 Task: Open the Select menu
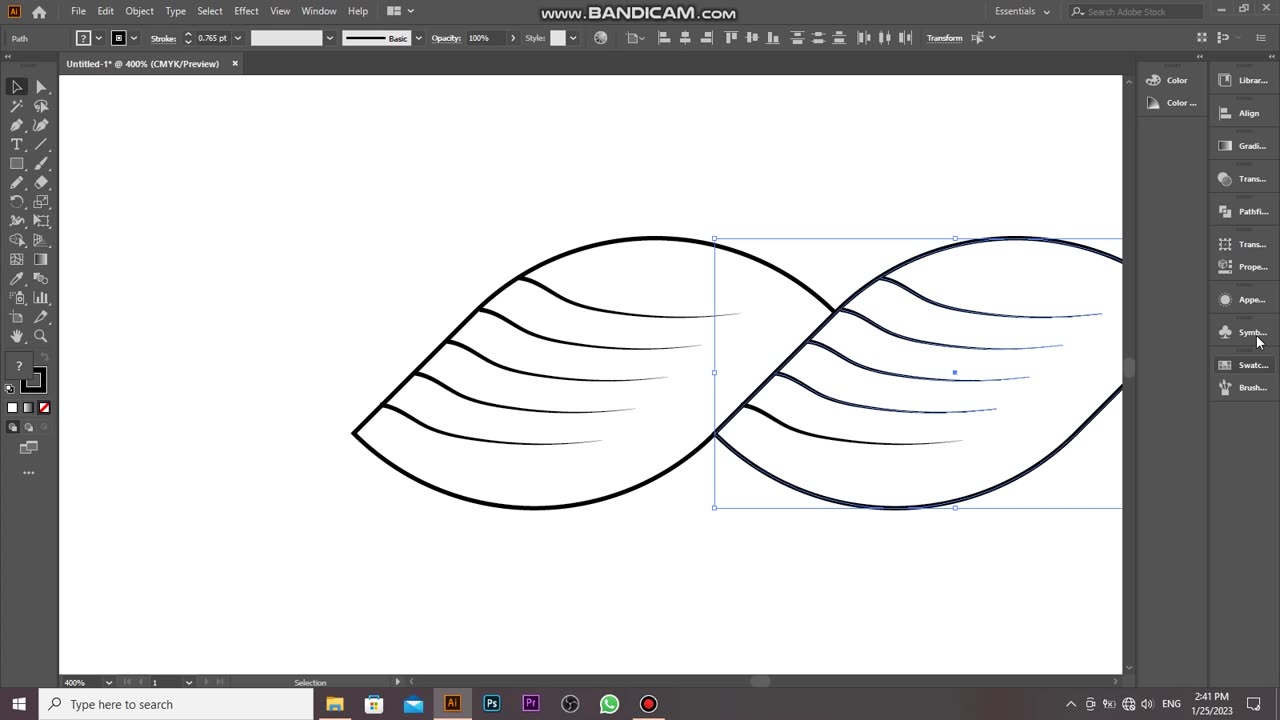coord(210,11)
